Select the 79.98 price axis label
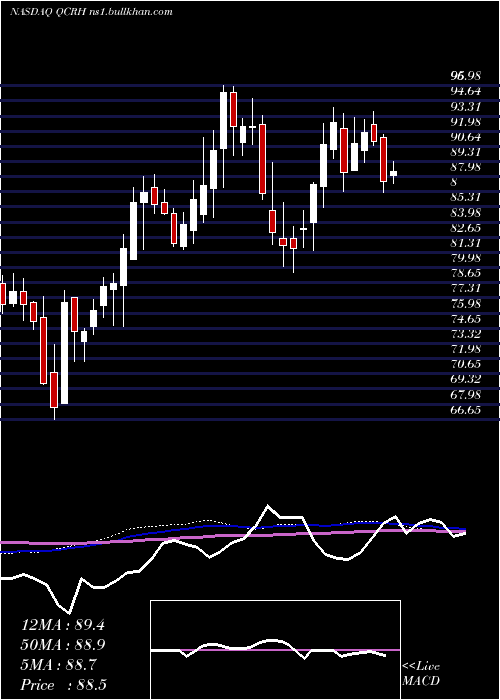The width and height of the screenshot is (500, 700). point(466,258)
